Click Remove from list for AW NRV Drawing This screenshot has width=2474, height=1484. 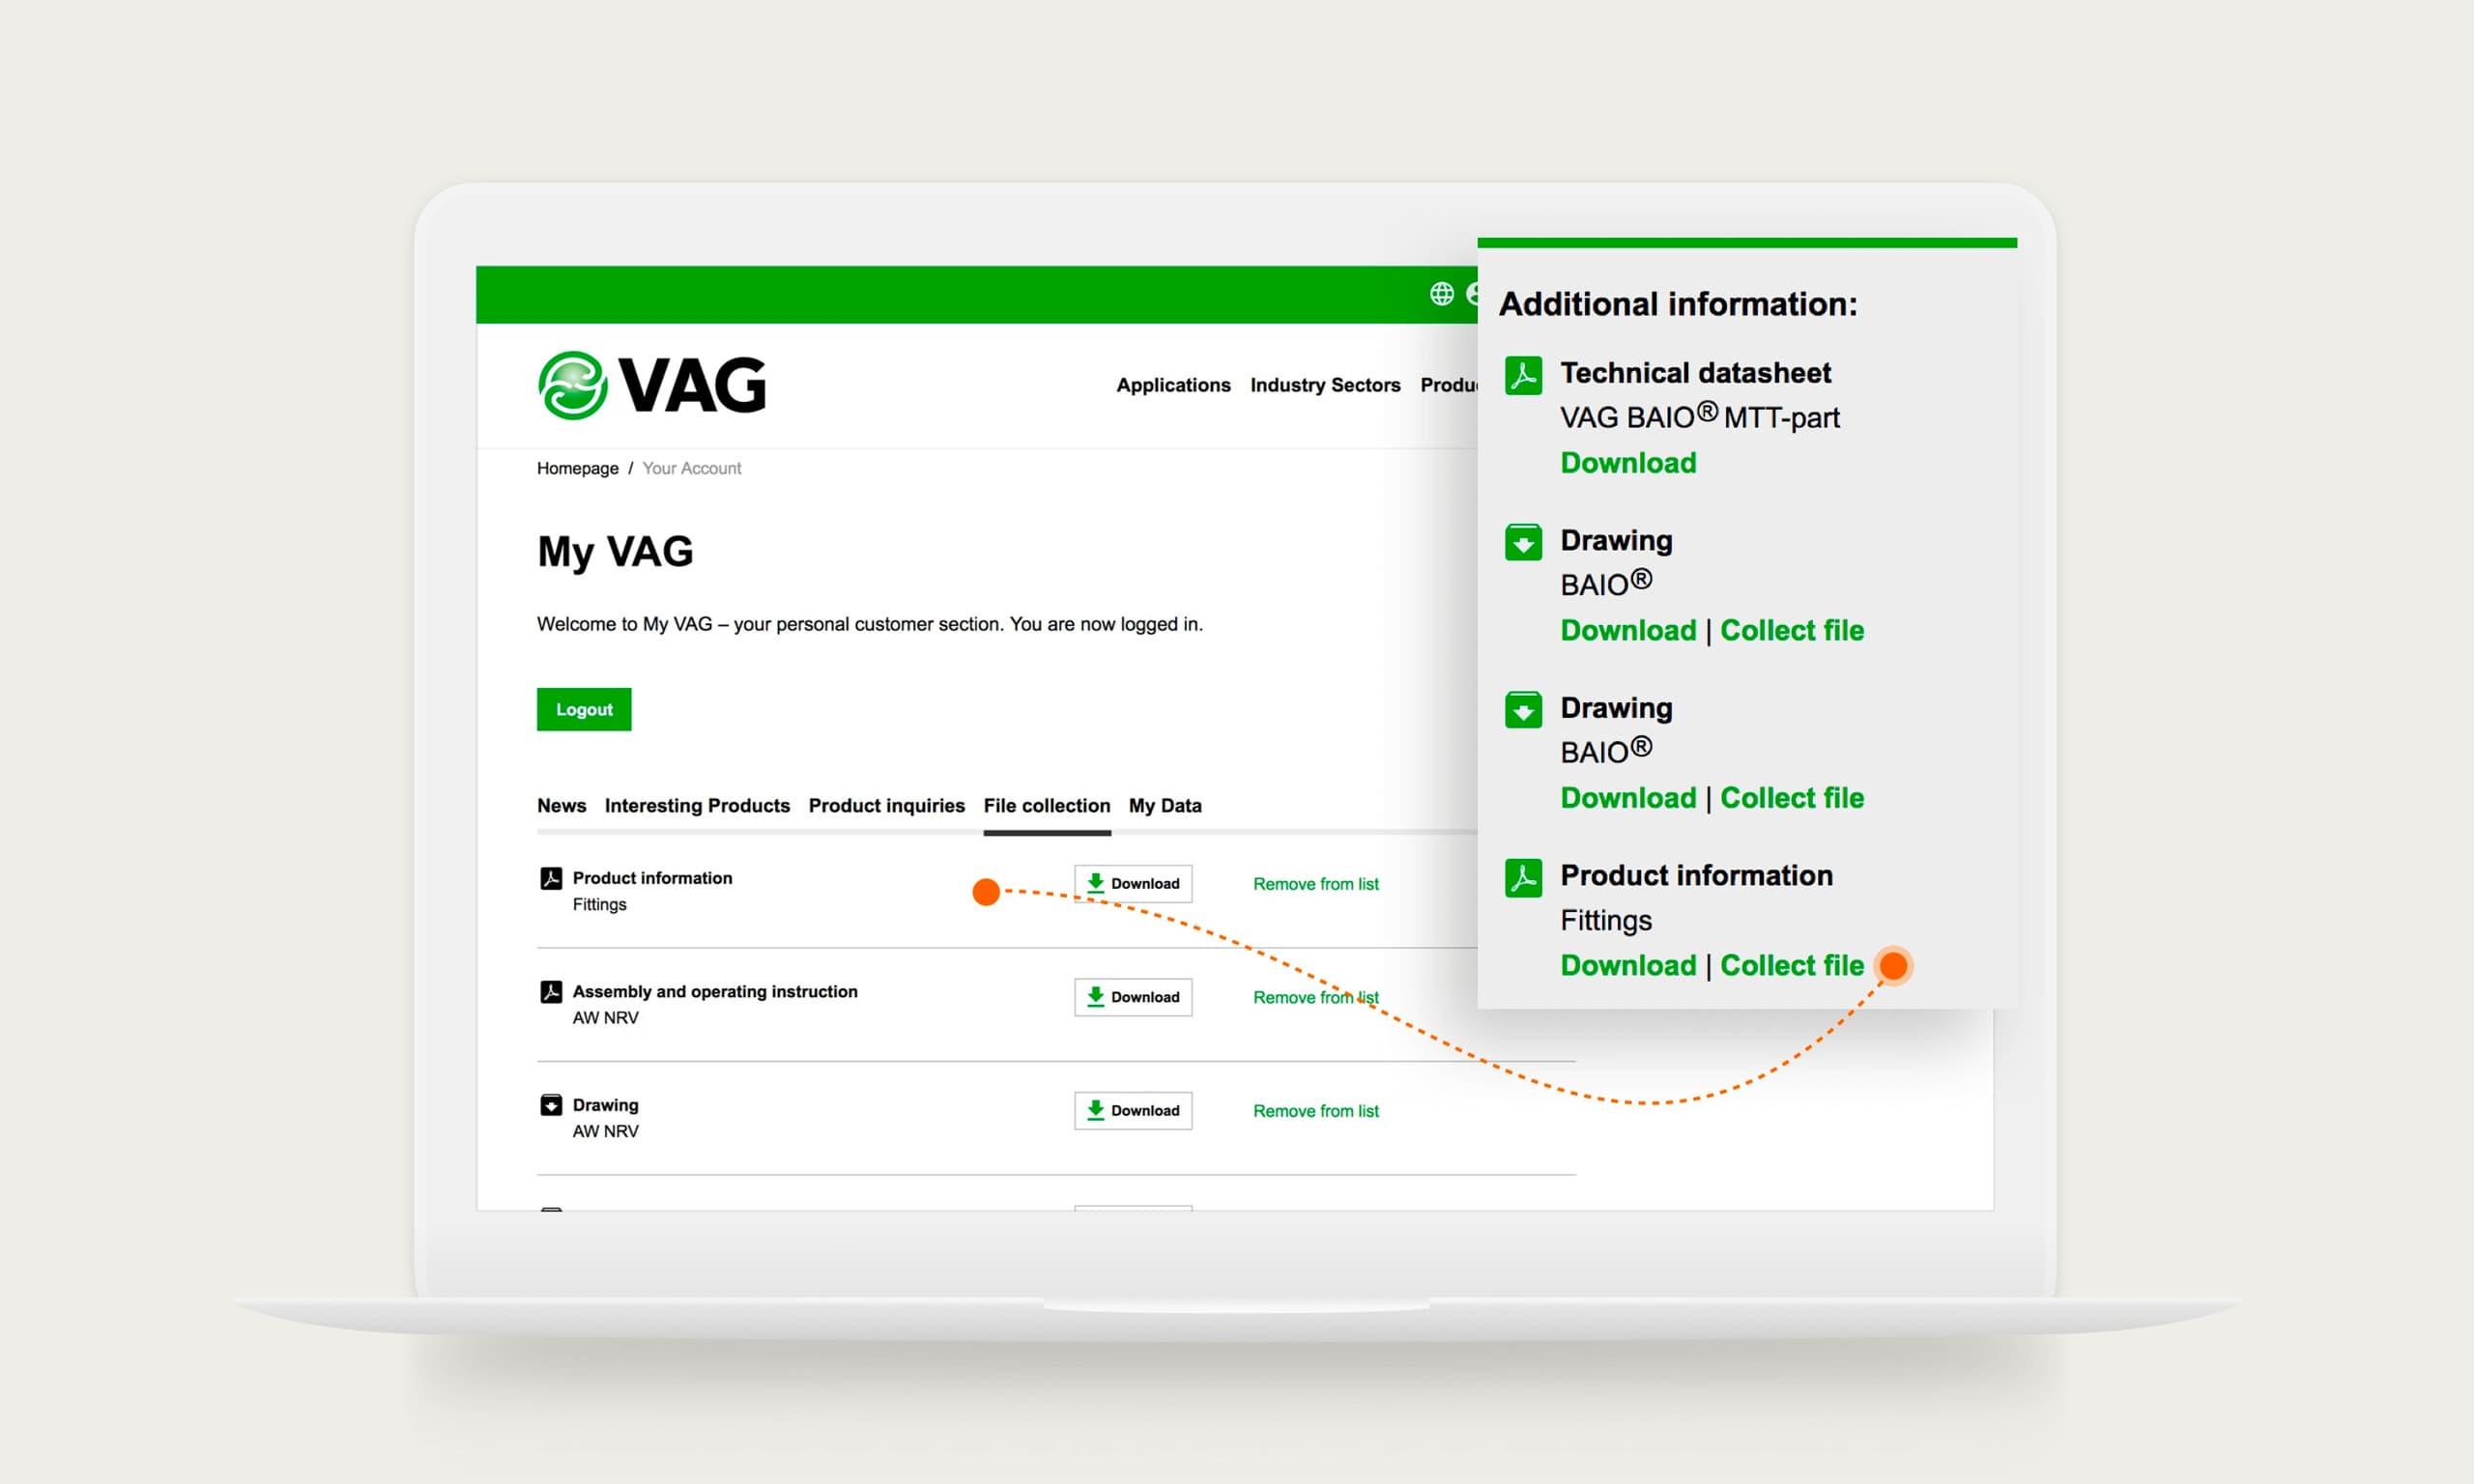(1313, 1111)
